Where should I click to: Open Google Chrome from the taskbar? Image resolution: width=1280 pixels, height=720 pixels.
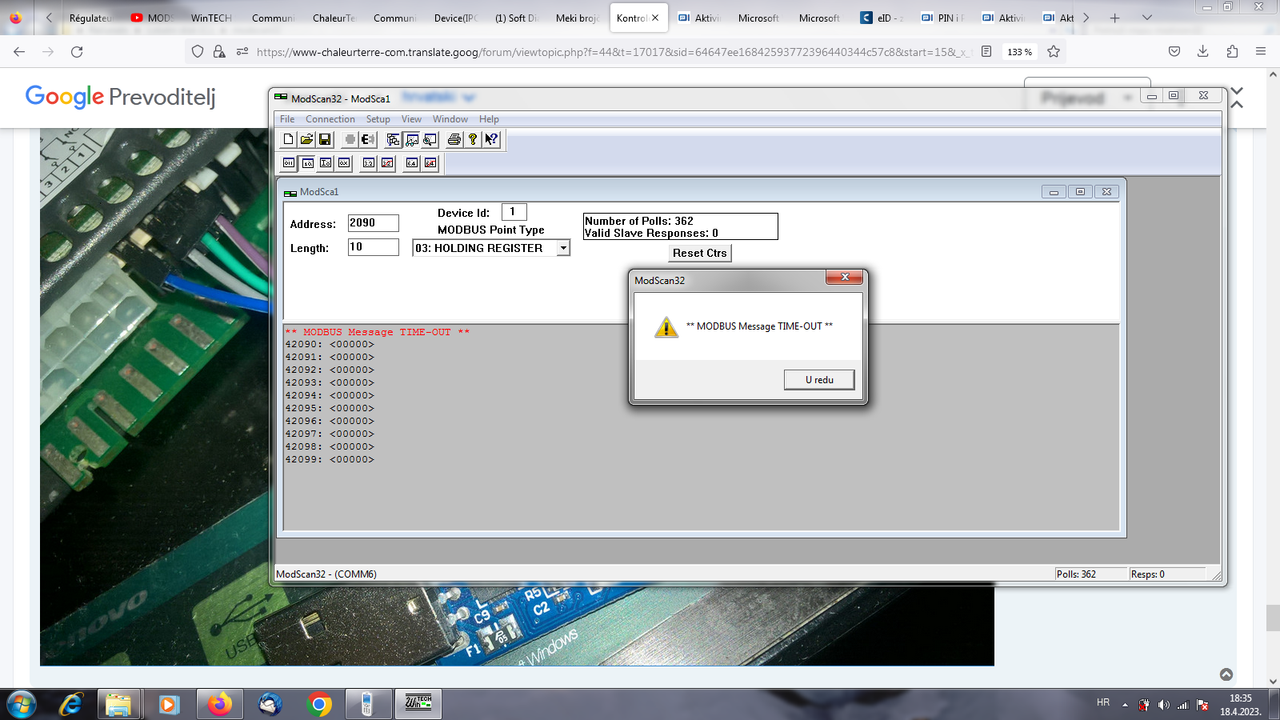pos(319,704)
